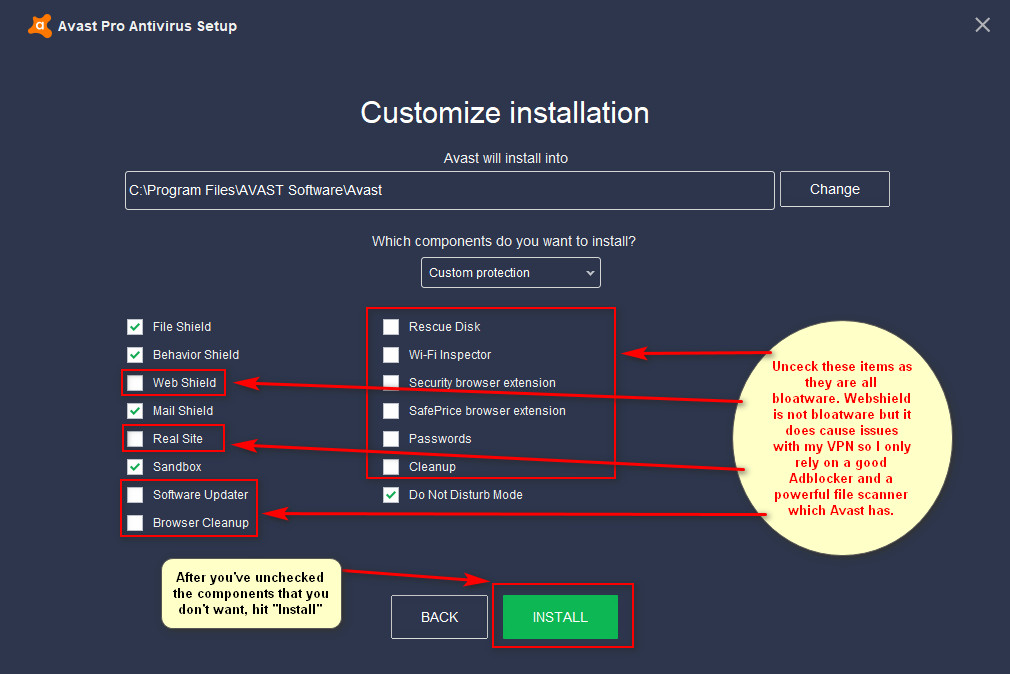Tick the Rescue Disk checkbox

[x=391, y=327]
